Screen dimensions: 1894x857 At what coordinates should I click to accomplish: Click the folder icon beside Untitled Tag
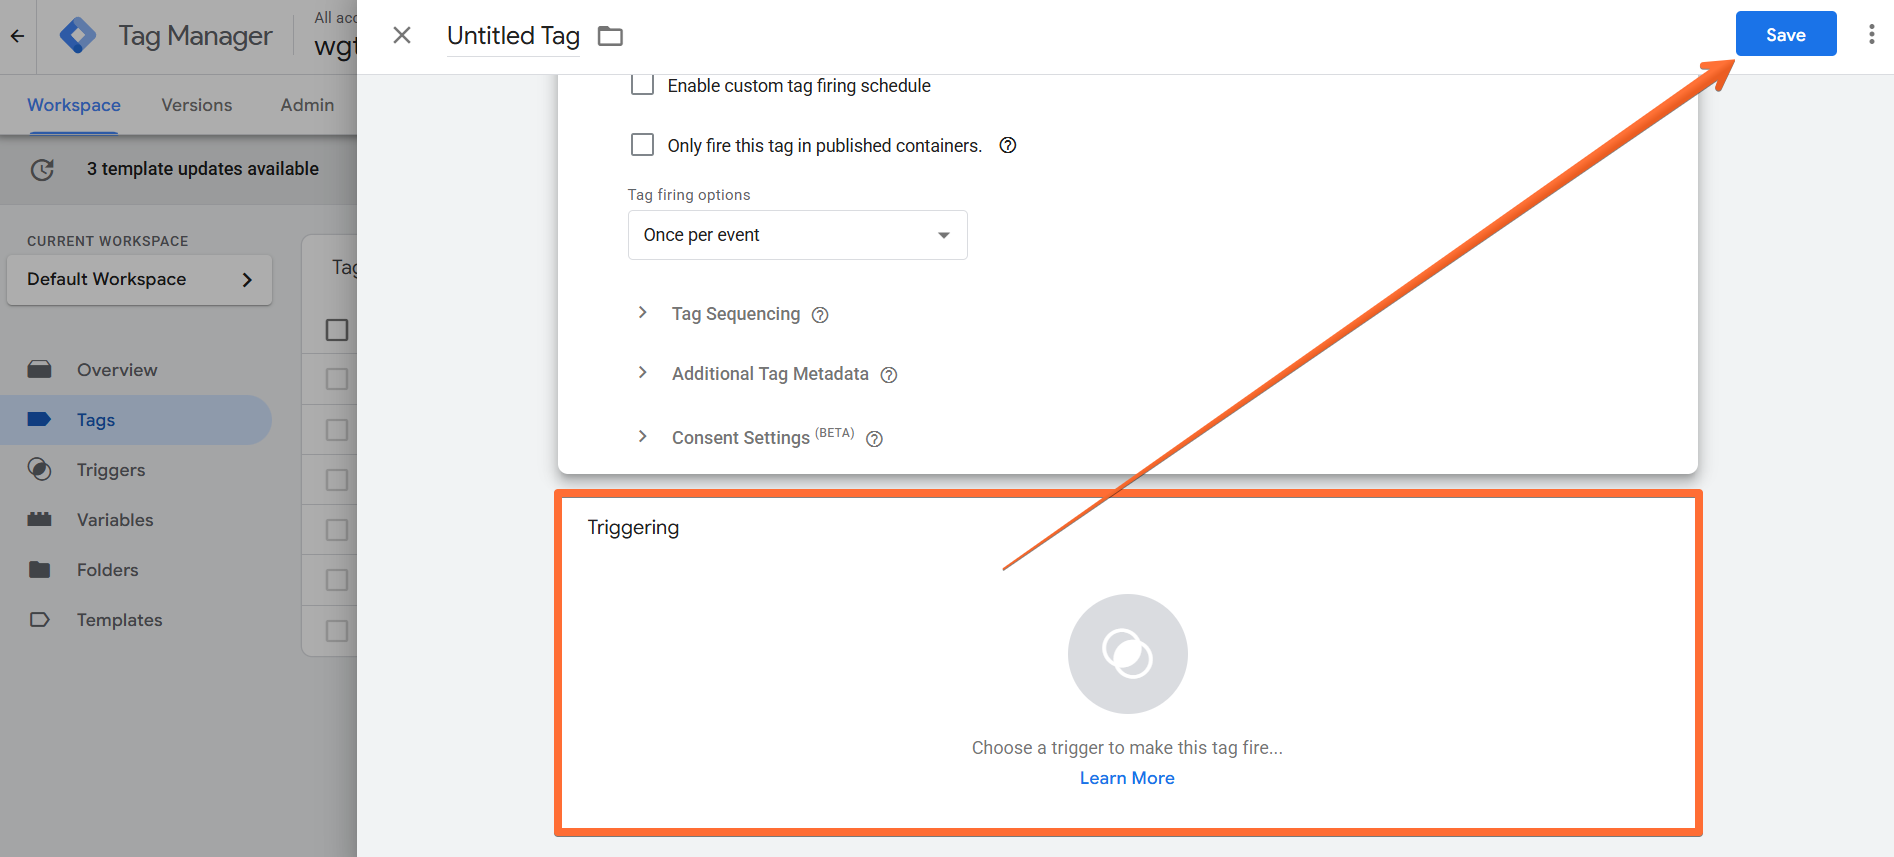610,36
